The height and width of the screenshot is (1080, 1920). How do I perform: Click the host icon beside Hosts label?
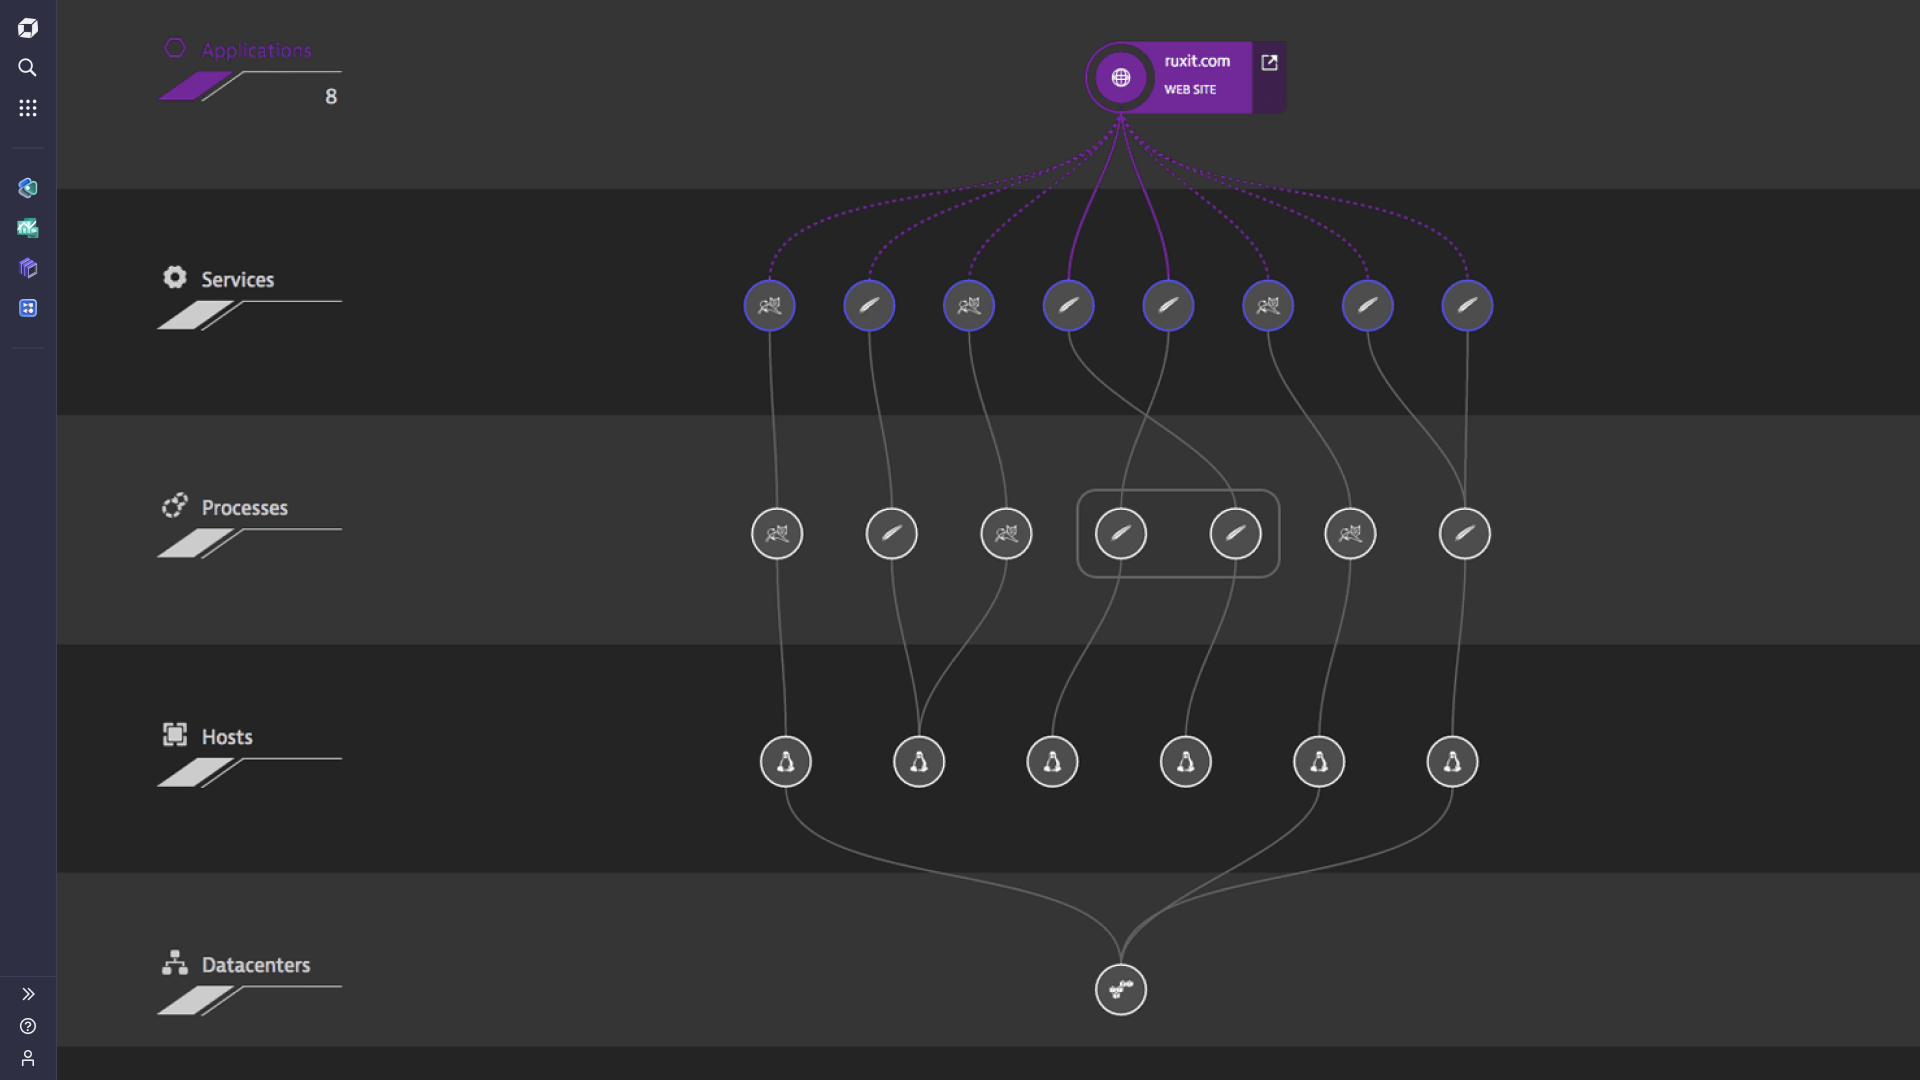coord(175,735)
